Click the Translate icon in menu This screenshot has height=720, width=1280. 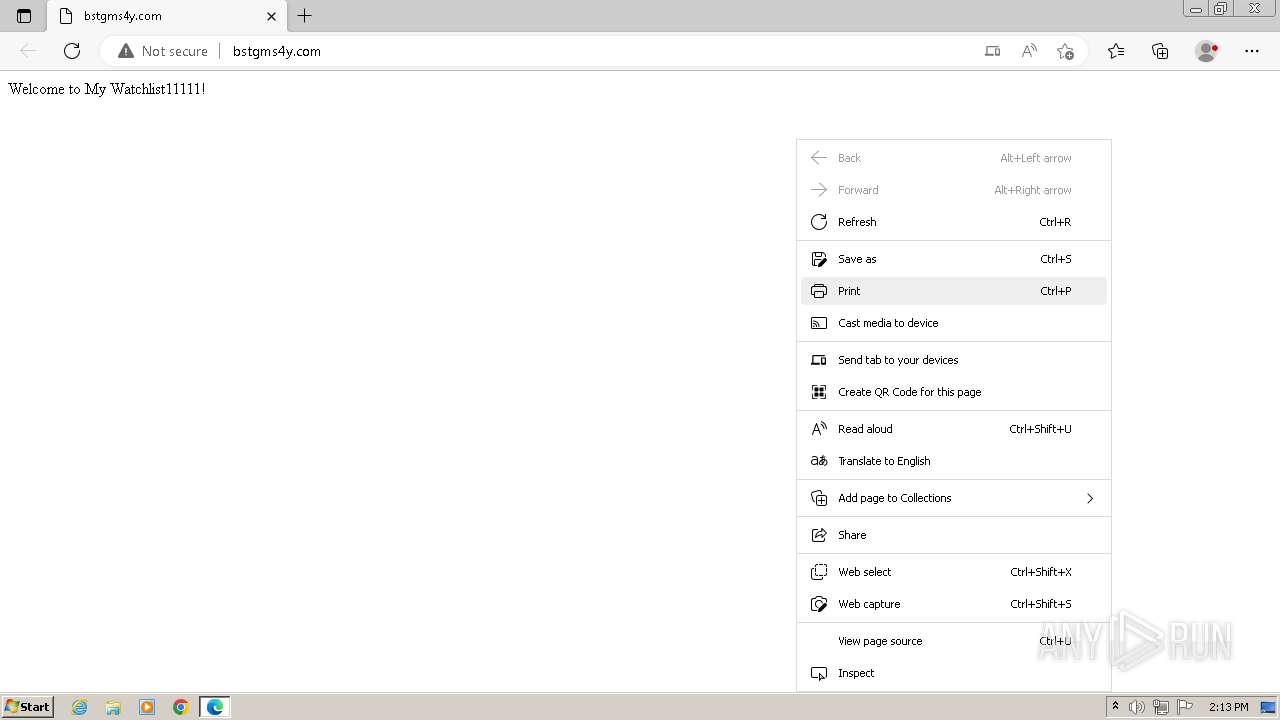pos(819,461)
